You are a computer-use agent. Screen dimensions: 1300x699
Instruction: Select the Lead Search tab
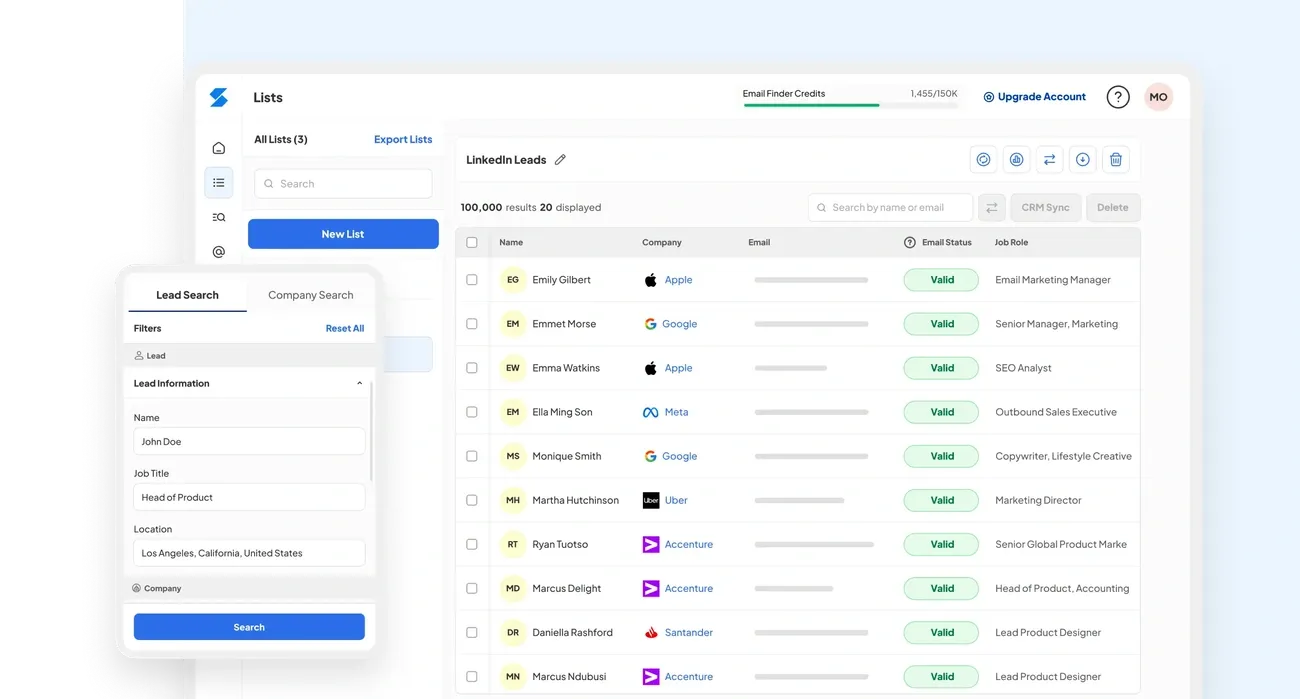(187, 295)
